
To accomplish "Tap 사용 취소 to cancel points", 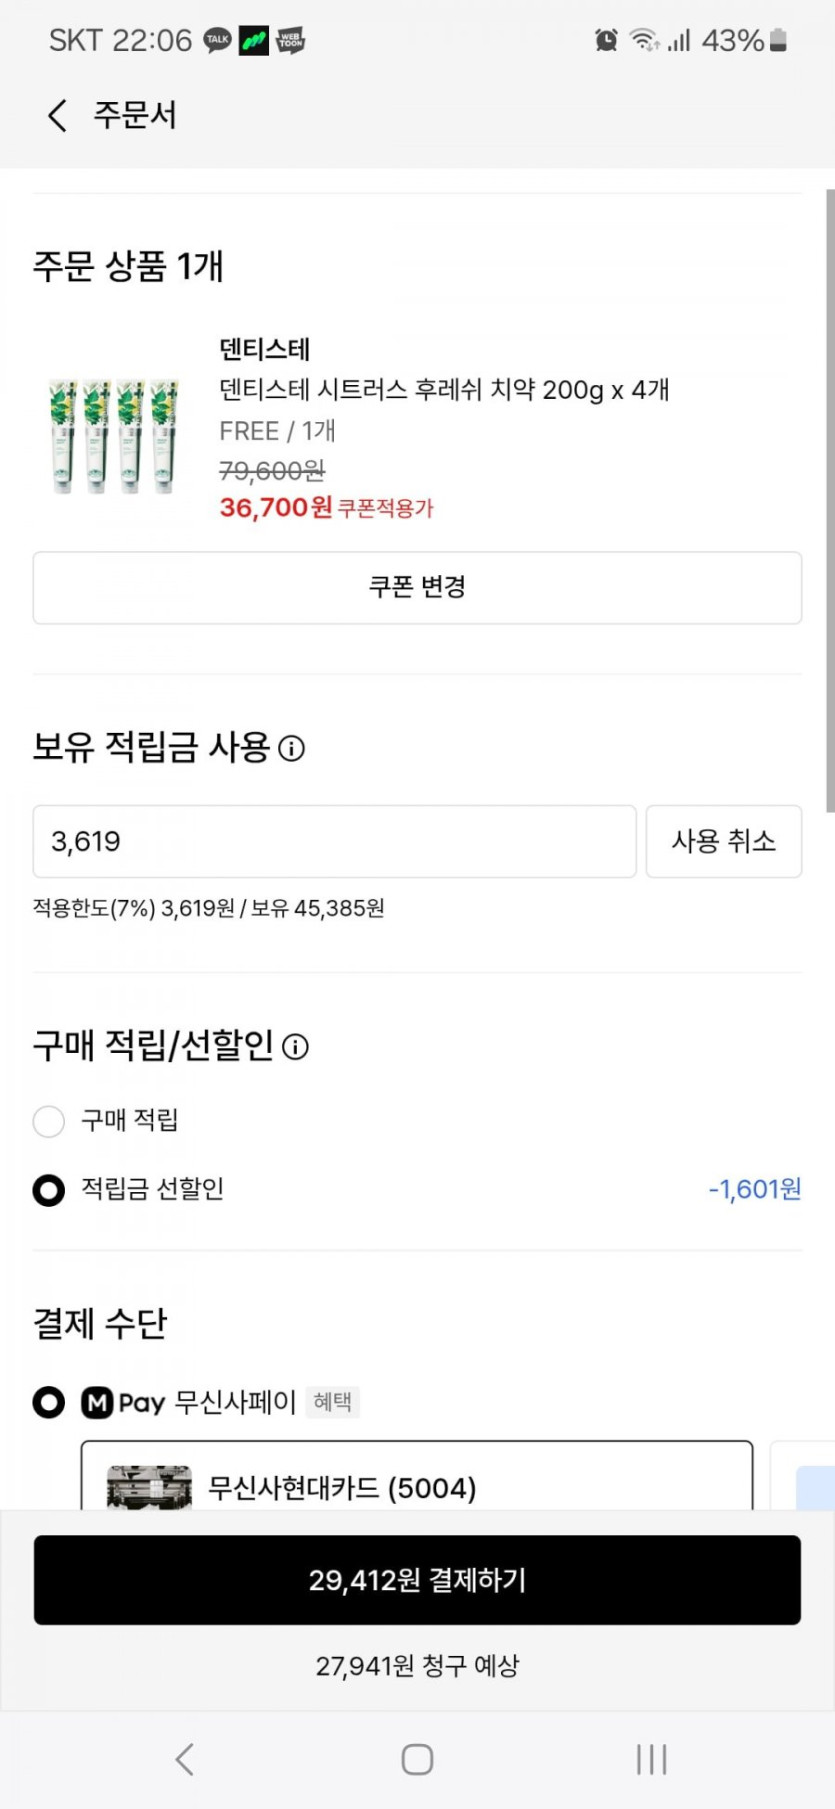I will click(x=723, y=842).
